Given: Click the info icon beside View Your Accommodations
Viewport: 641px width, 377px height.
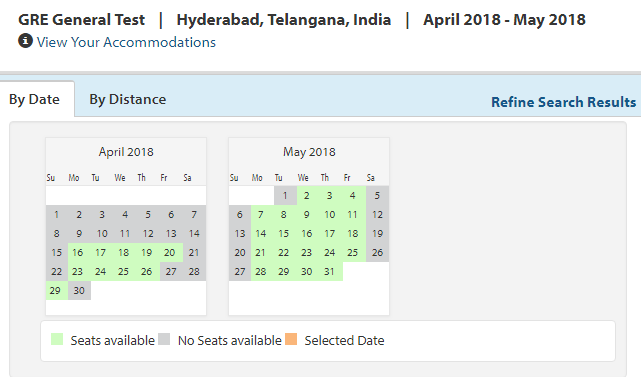Looking at the screenshot, I should pyautogui.click(x=25, y=41).
